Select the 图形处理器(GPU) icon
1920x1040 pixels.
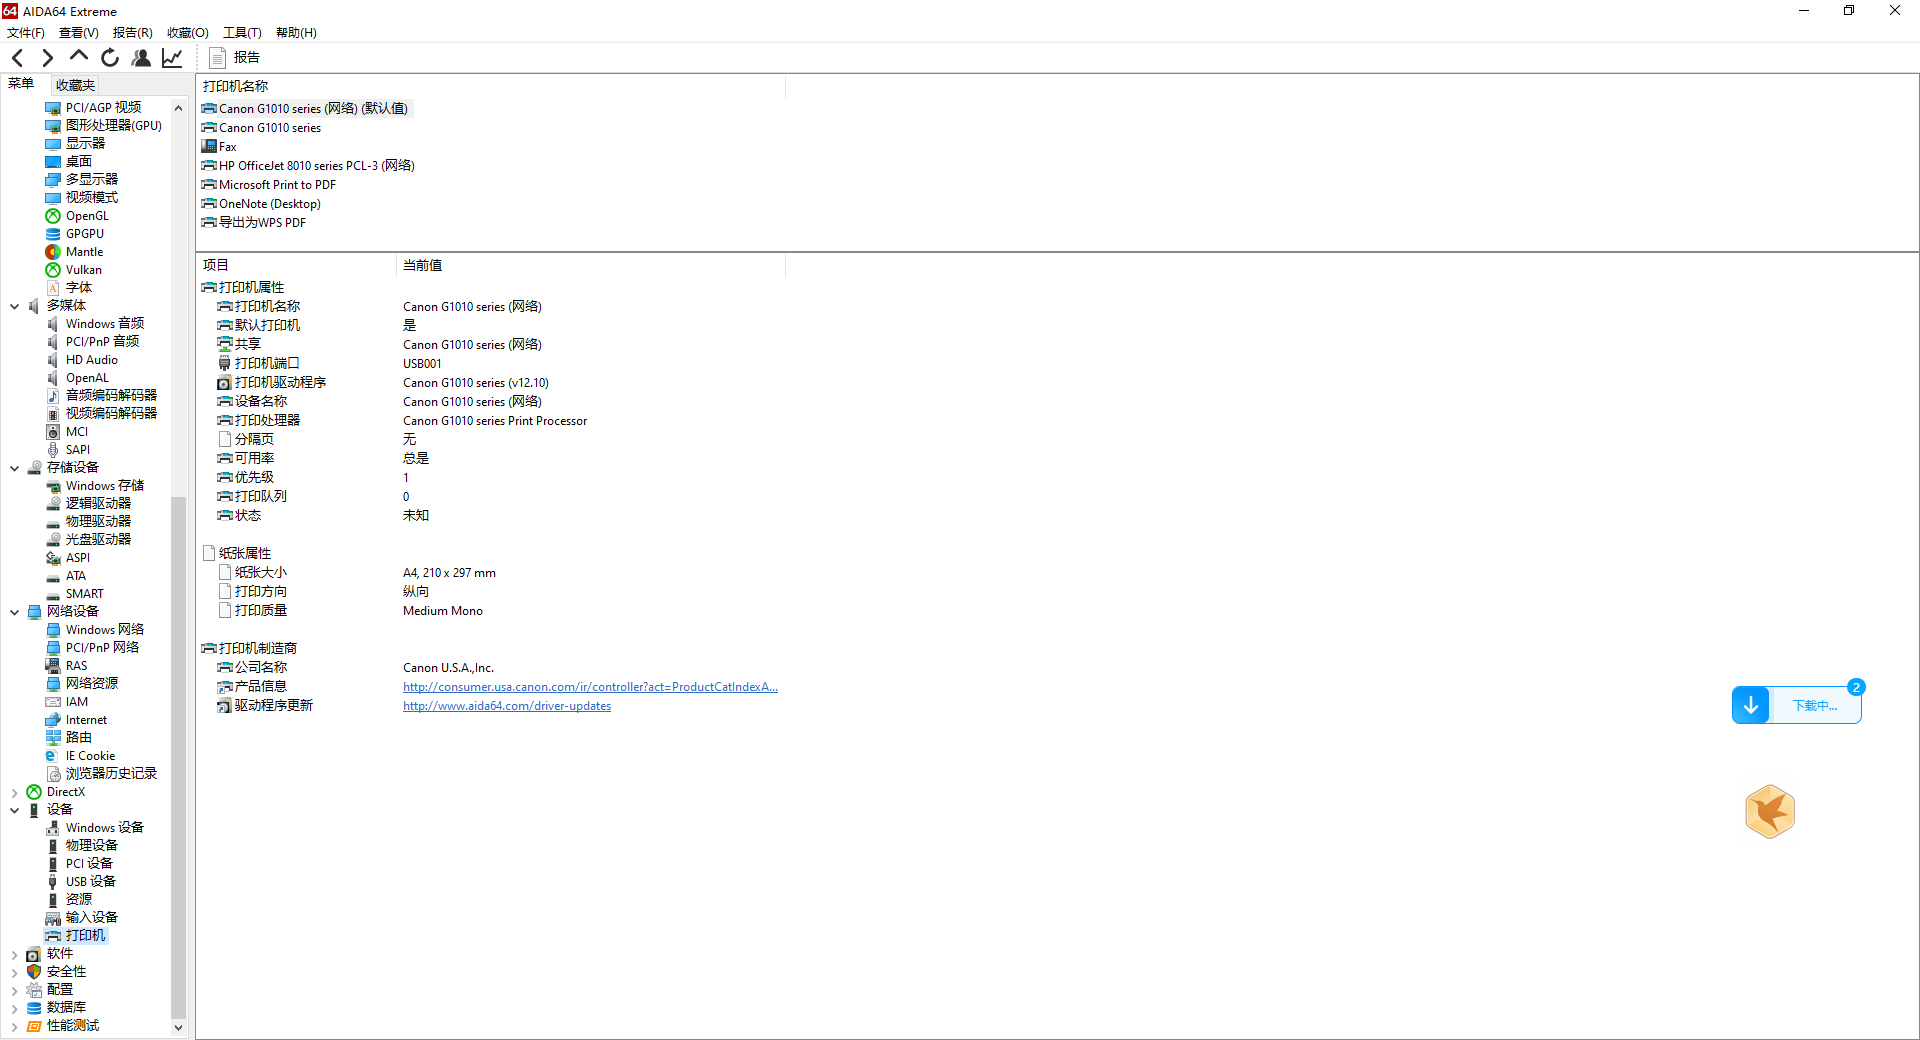pos(53,126)
